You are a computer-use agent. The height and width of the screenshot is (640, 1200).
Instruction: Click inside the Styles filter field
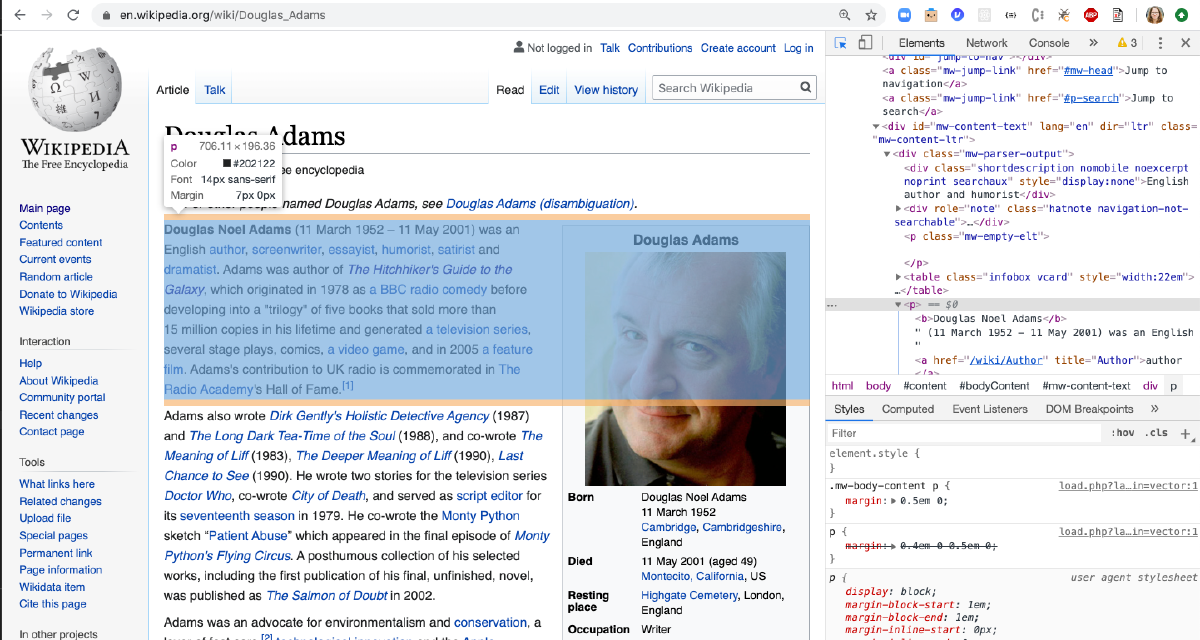(900, 432)
